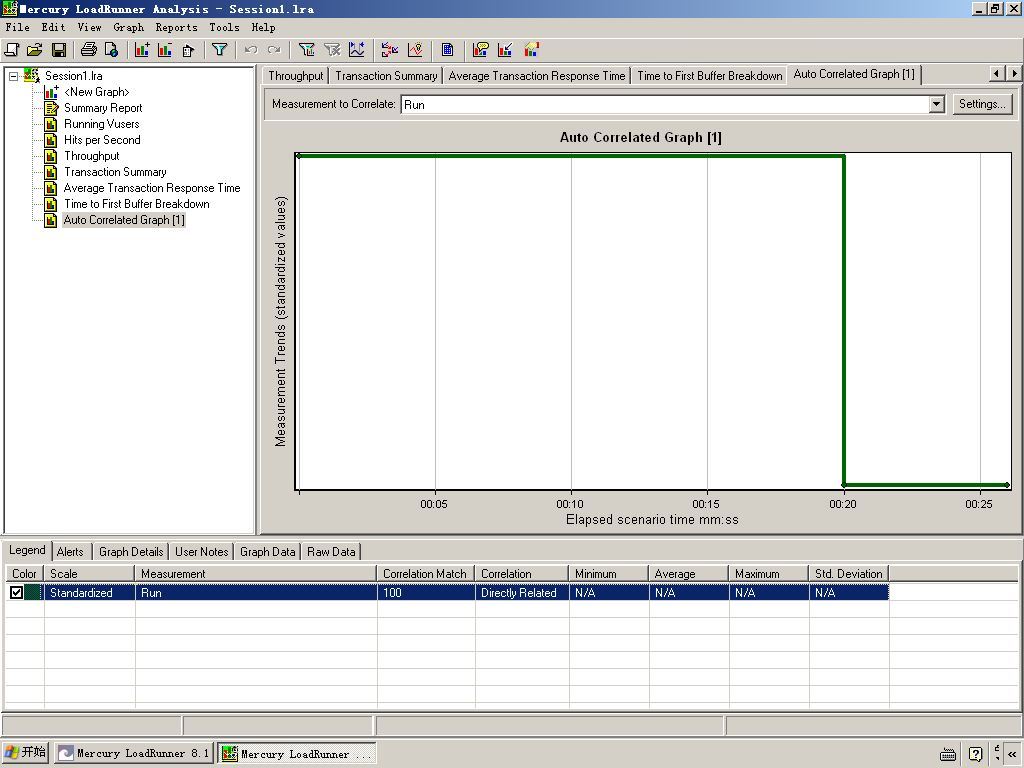Click the 100 correlation match value
Viewport: 1024px width, 768px height.
click(x=426, y=592)
